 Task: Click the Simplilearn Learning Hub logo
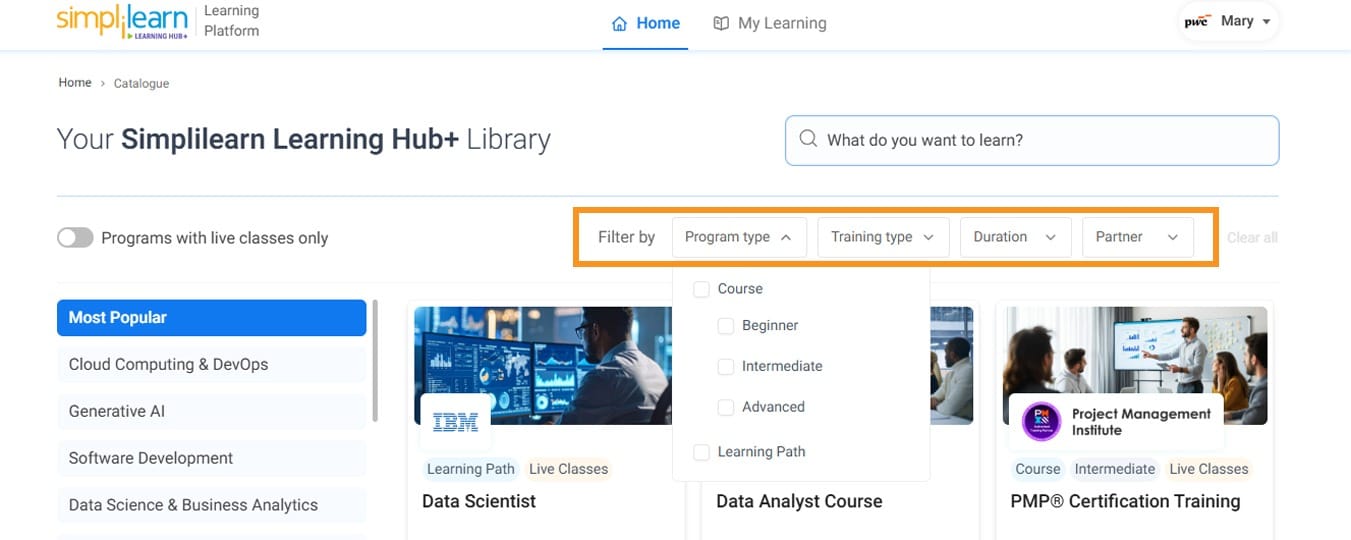click(122, 21)
